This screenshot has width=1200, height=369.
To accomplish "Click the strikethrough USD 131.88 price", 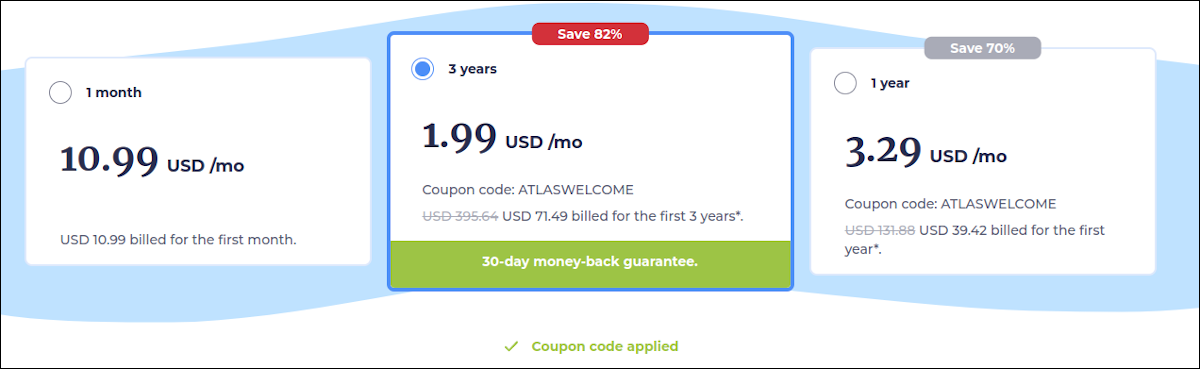I will [x=880, y=230].
